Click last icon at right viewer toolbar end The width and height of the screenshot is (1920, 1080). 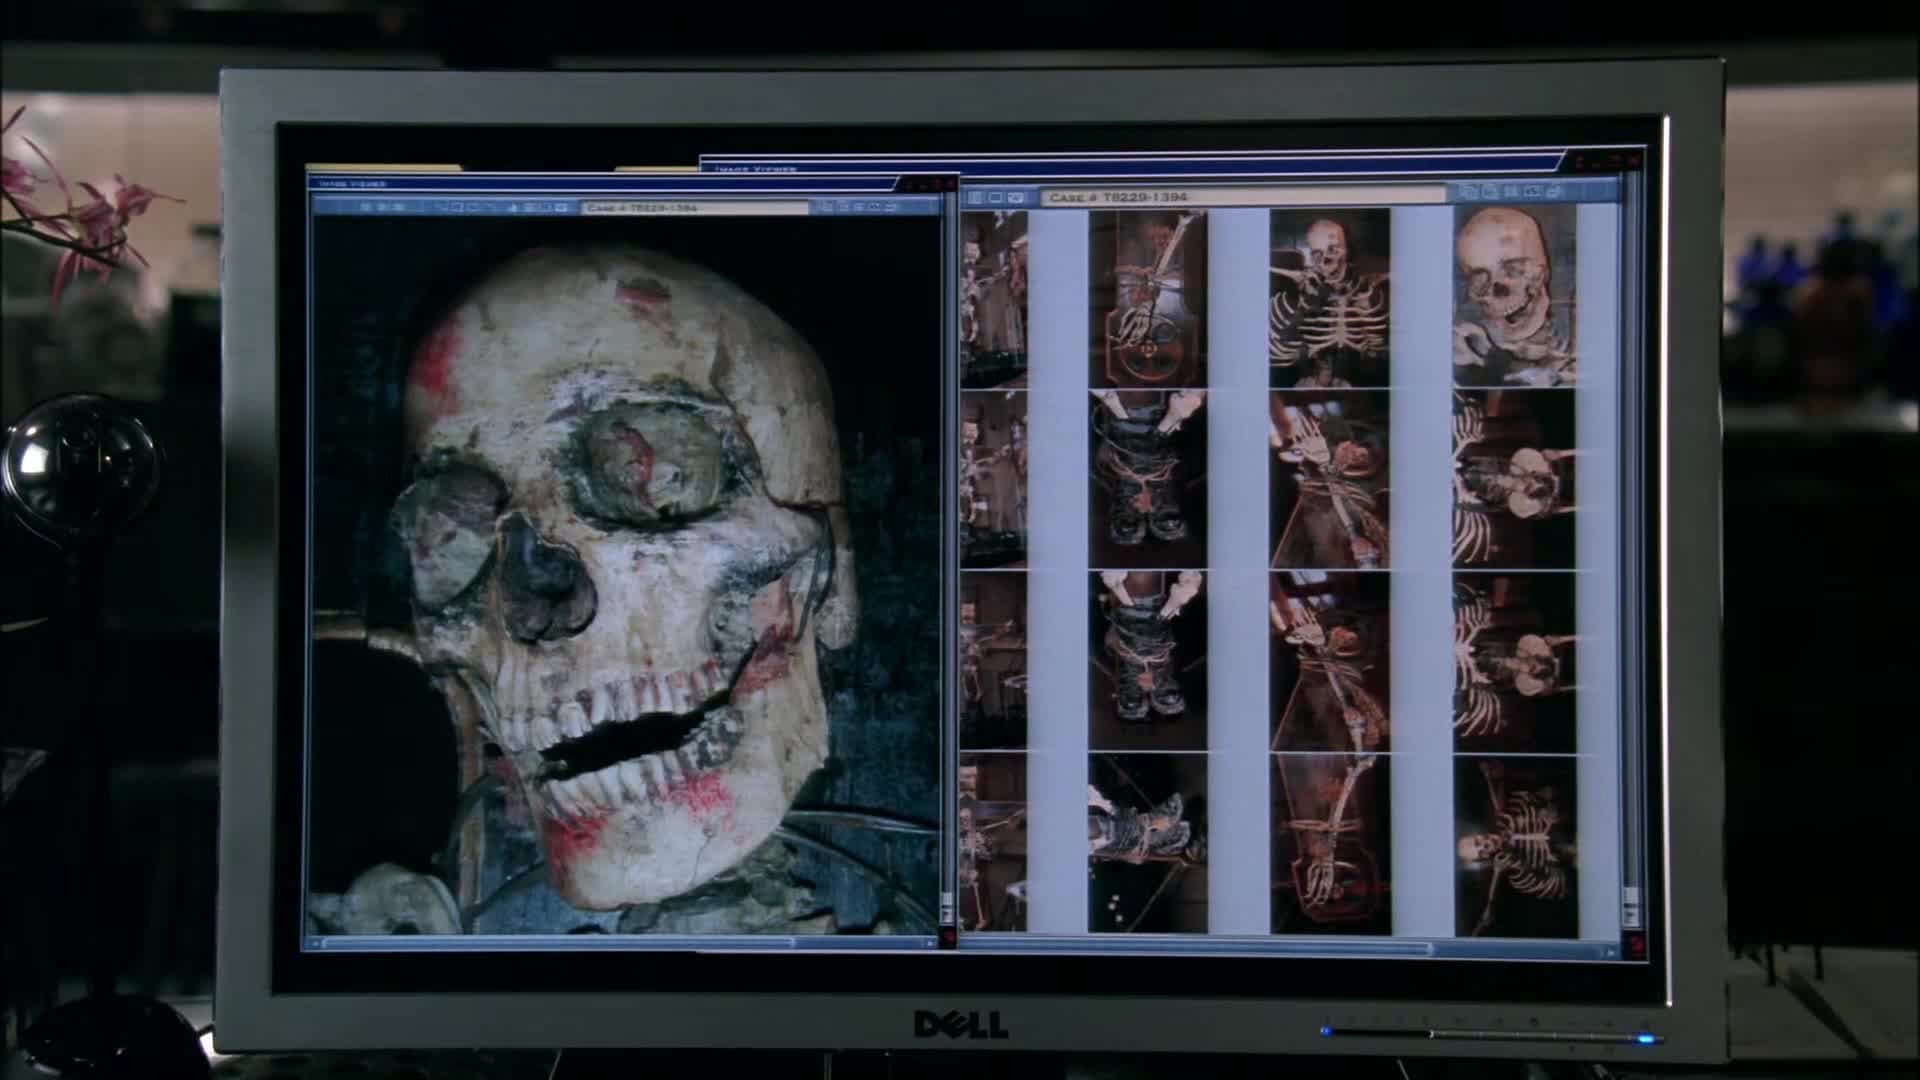pyautogui.click(x=1556, y=191)
